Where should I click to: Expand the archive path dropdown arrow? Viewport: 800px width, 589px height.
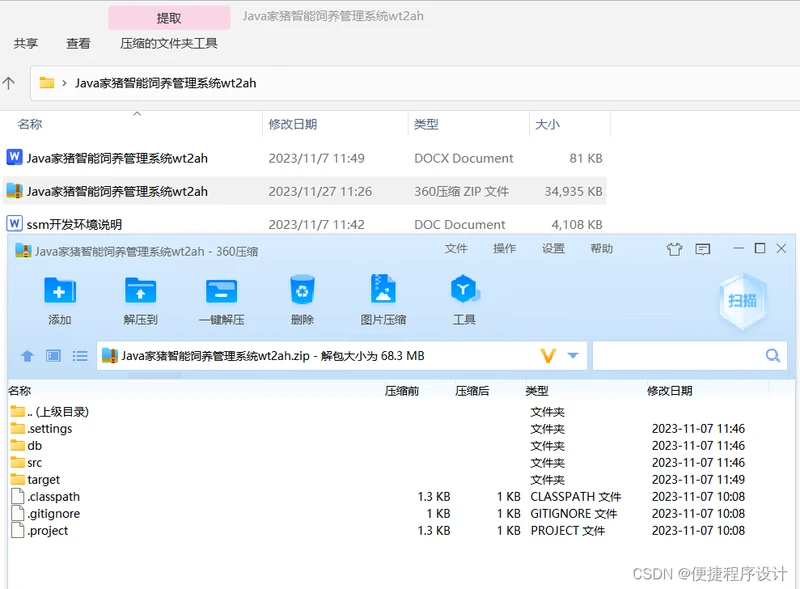[x=573, y=355]
